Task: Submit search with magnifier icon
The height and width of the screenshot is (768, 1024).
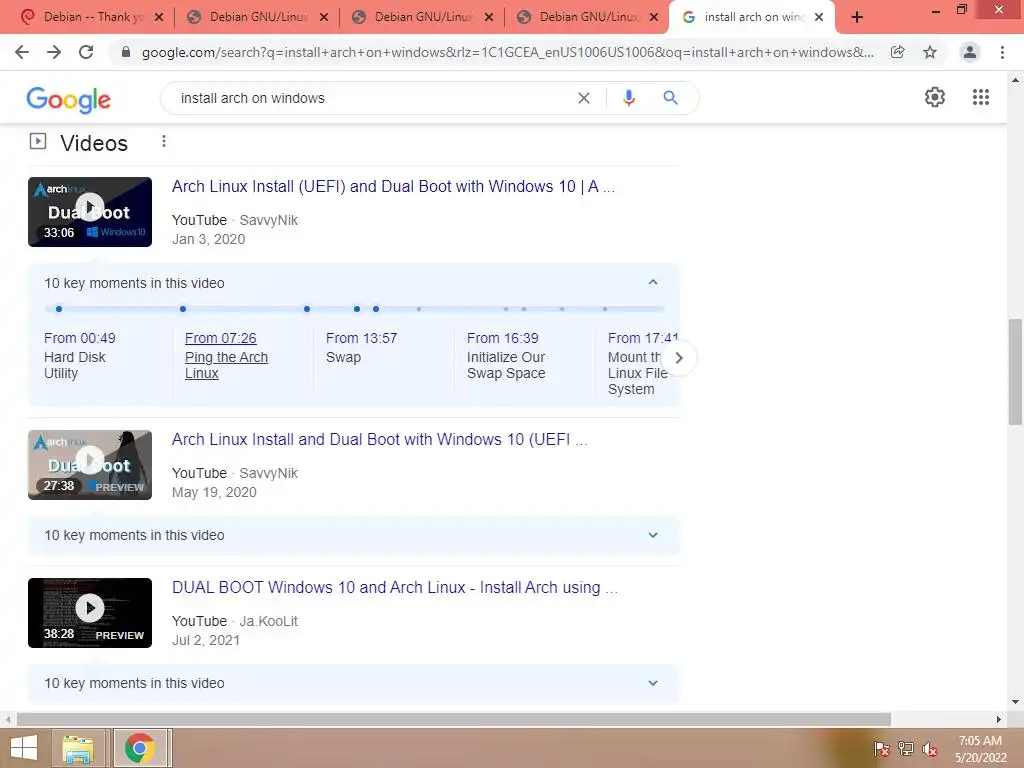Action: 671,98
